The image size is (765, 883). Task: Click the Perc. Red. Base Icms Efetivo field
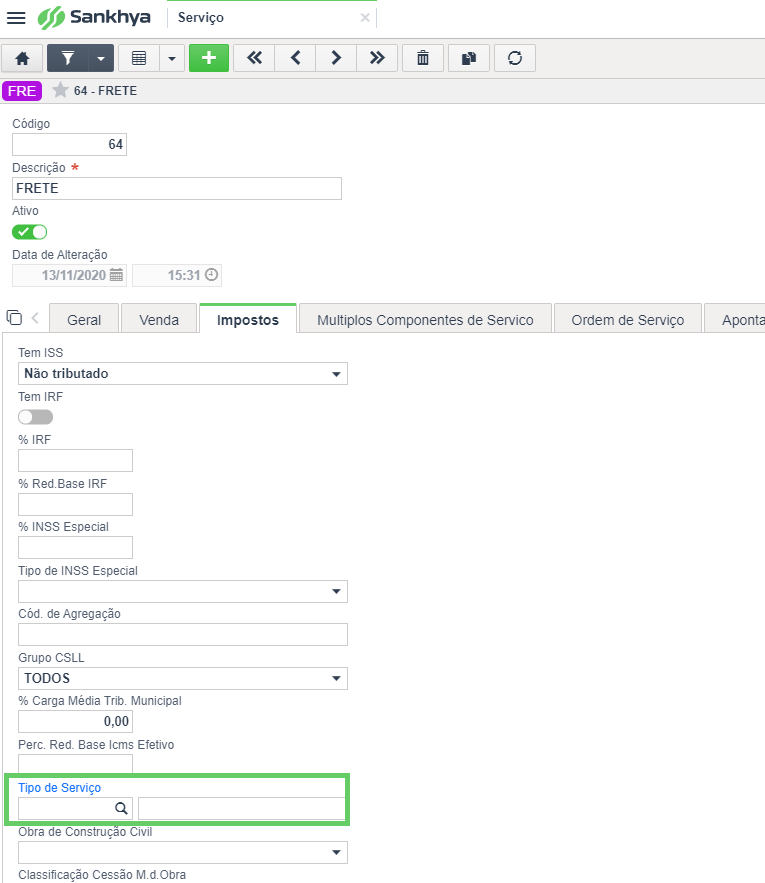click(x=75, y=764)
